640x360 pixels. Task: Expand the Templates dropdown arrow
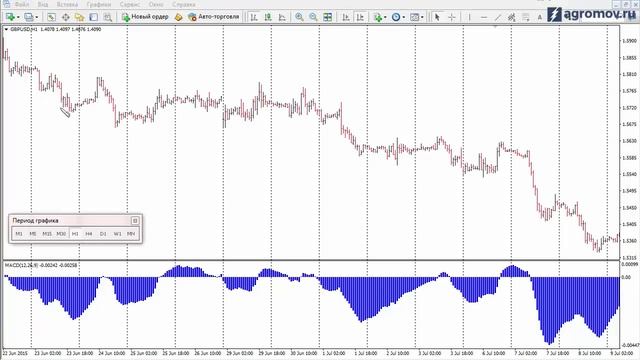(x=422, y=17)
